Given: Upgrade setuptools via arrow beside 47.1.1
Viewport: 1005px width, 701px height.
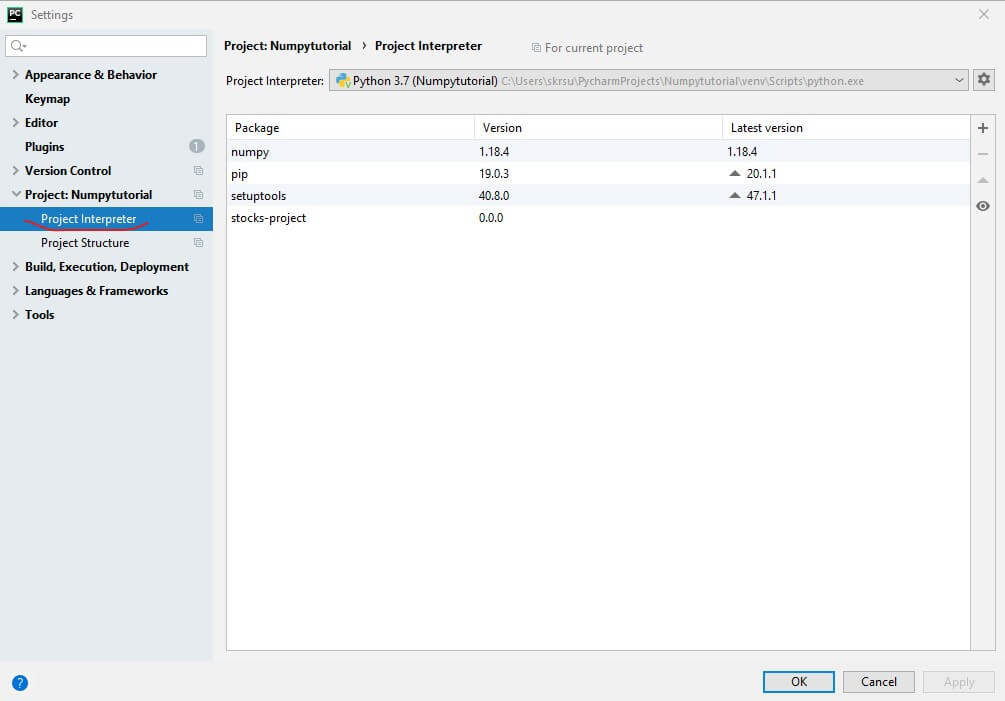Looking at the screenshot, I should click(735, 196).
